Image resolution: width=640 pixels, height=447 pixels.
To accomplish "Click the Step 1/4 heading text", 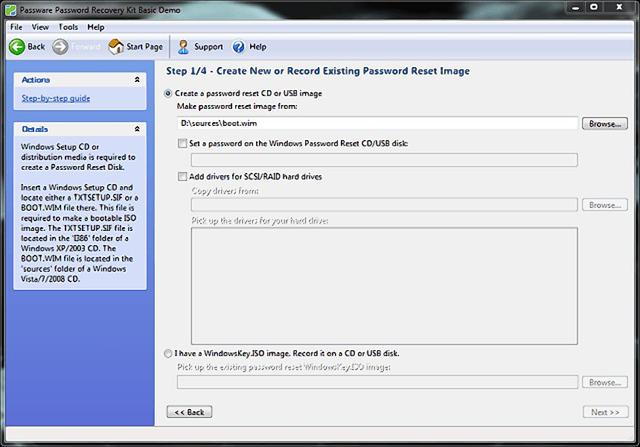I will click(318, 71).
